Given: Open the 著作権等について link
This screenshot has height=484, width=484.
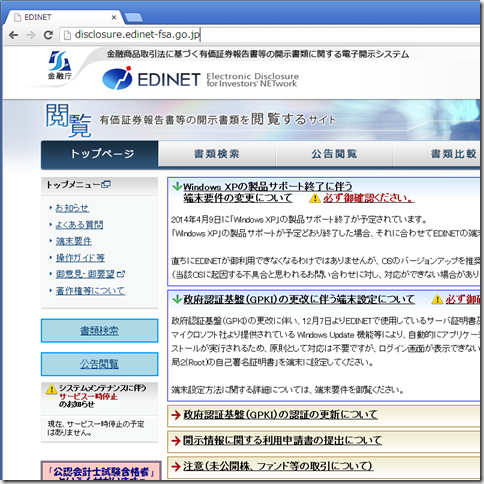Looking at the screenshot, I should (x=90, y=291).
